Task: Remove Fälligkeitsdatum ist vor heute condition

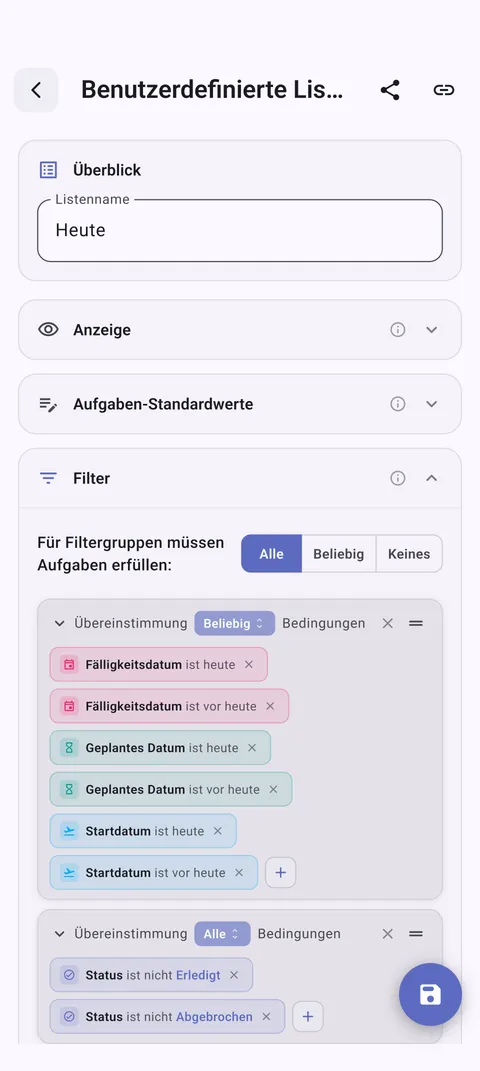Action: pyautogui.click(x=270, y=706)
